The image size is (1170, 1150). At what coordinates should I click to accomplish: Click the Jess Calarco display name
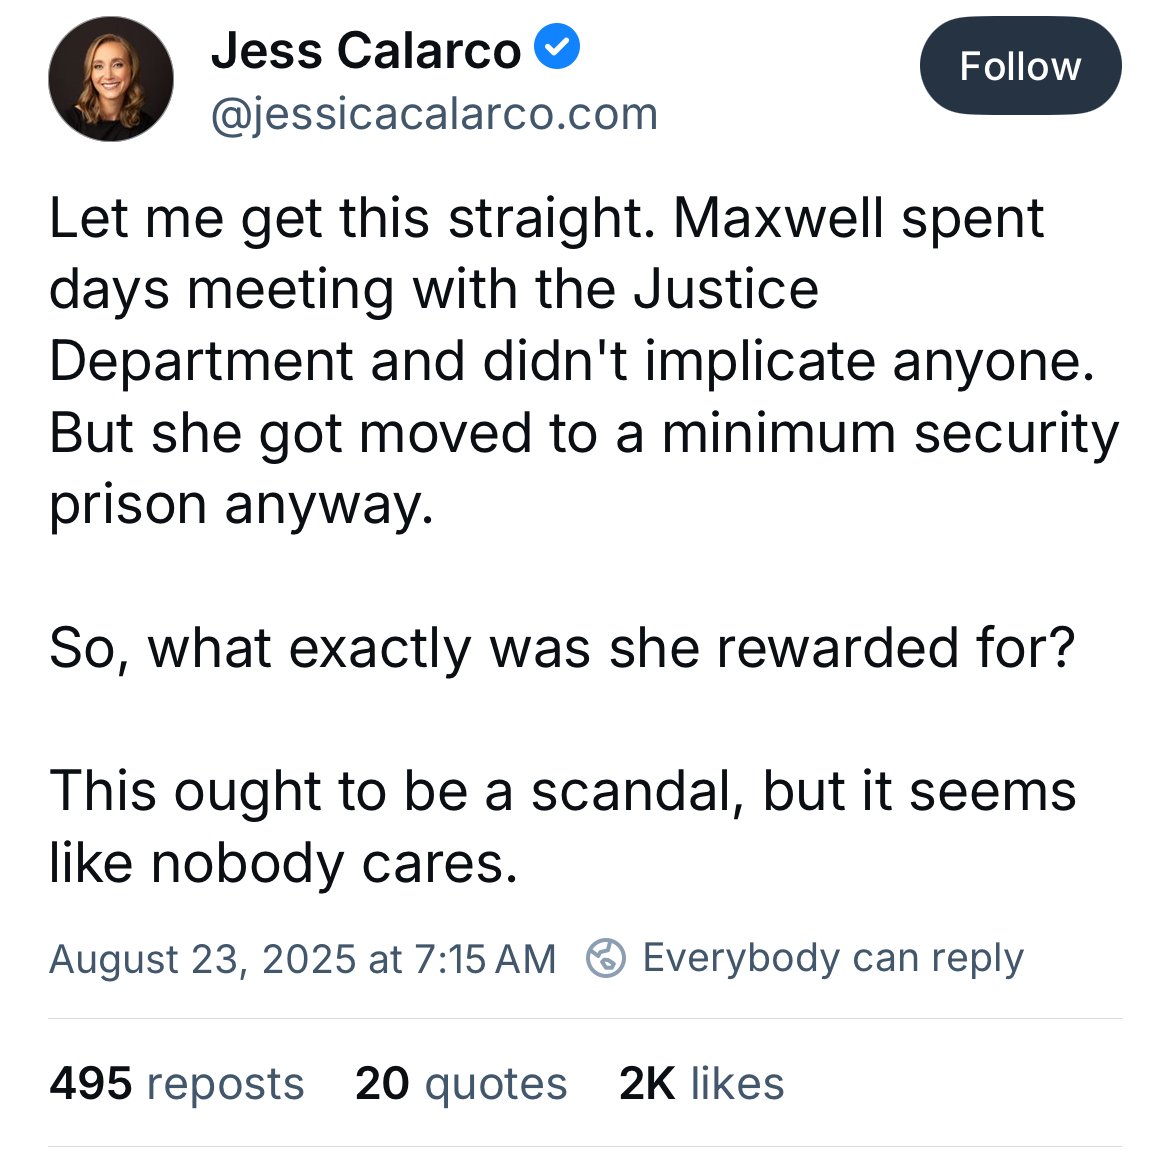pyautogui.click(x=366, y=51)
